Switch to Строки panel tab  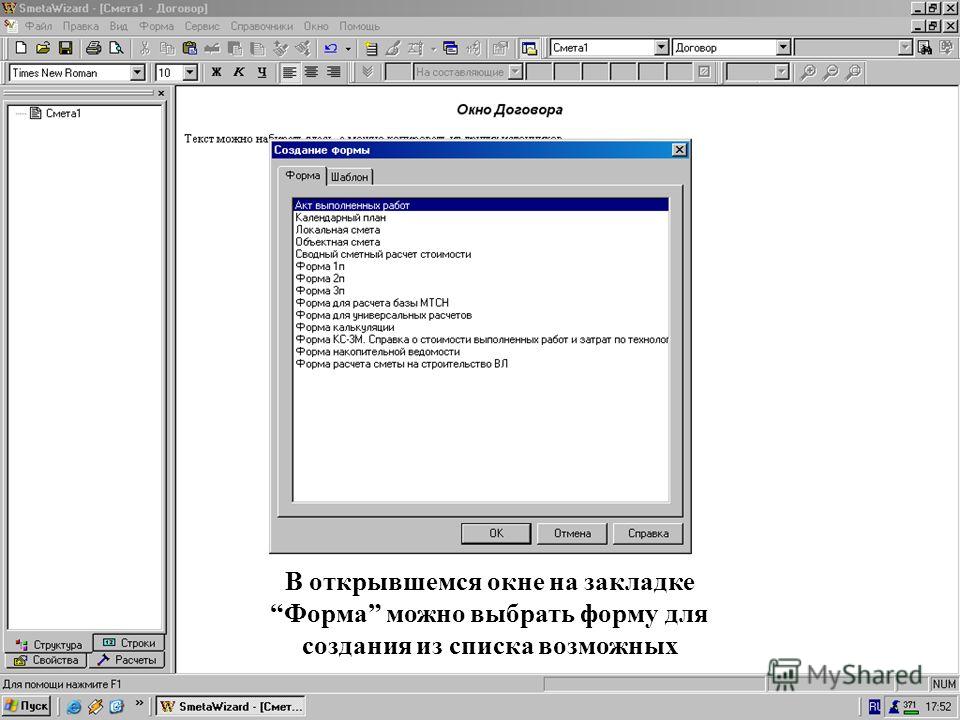(129, 642)
